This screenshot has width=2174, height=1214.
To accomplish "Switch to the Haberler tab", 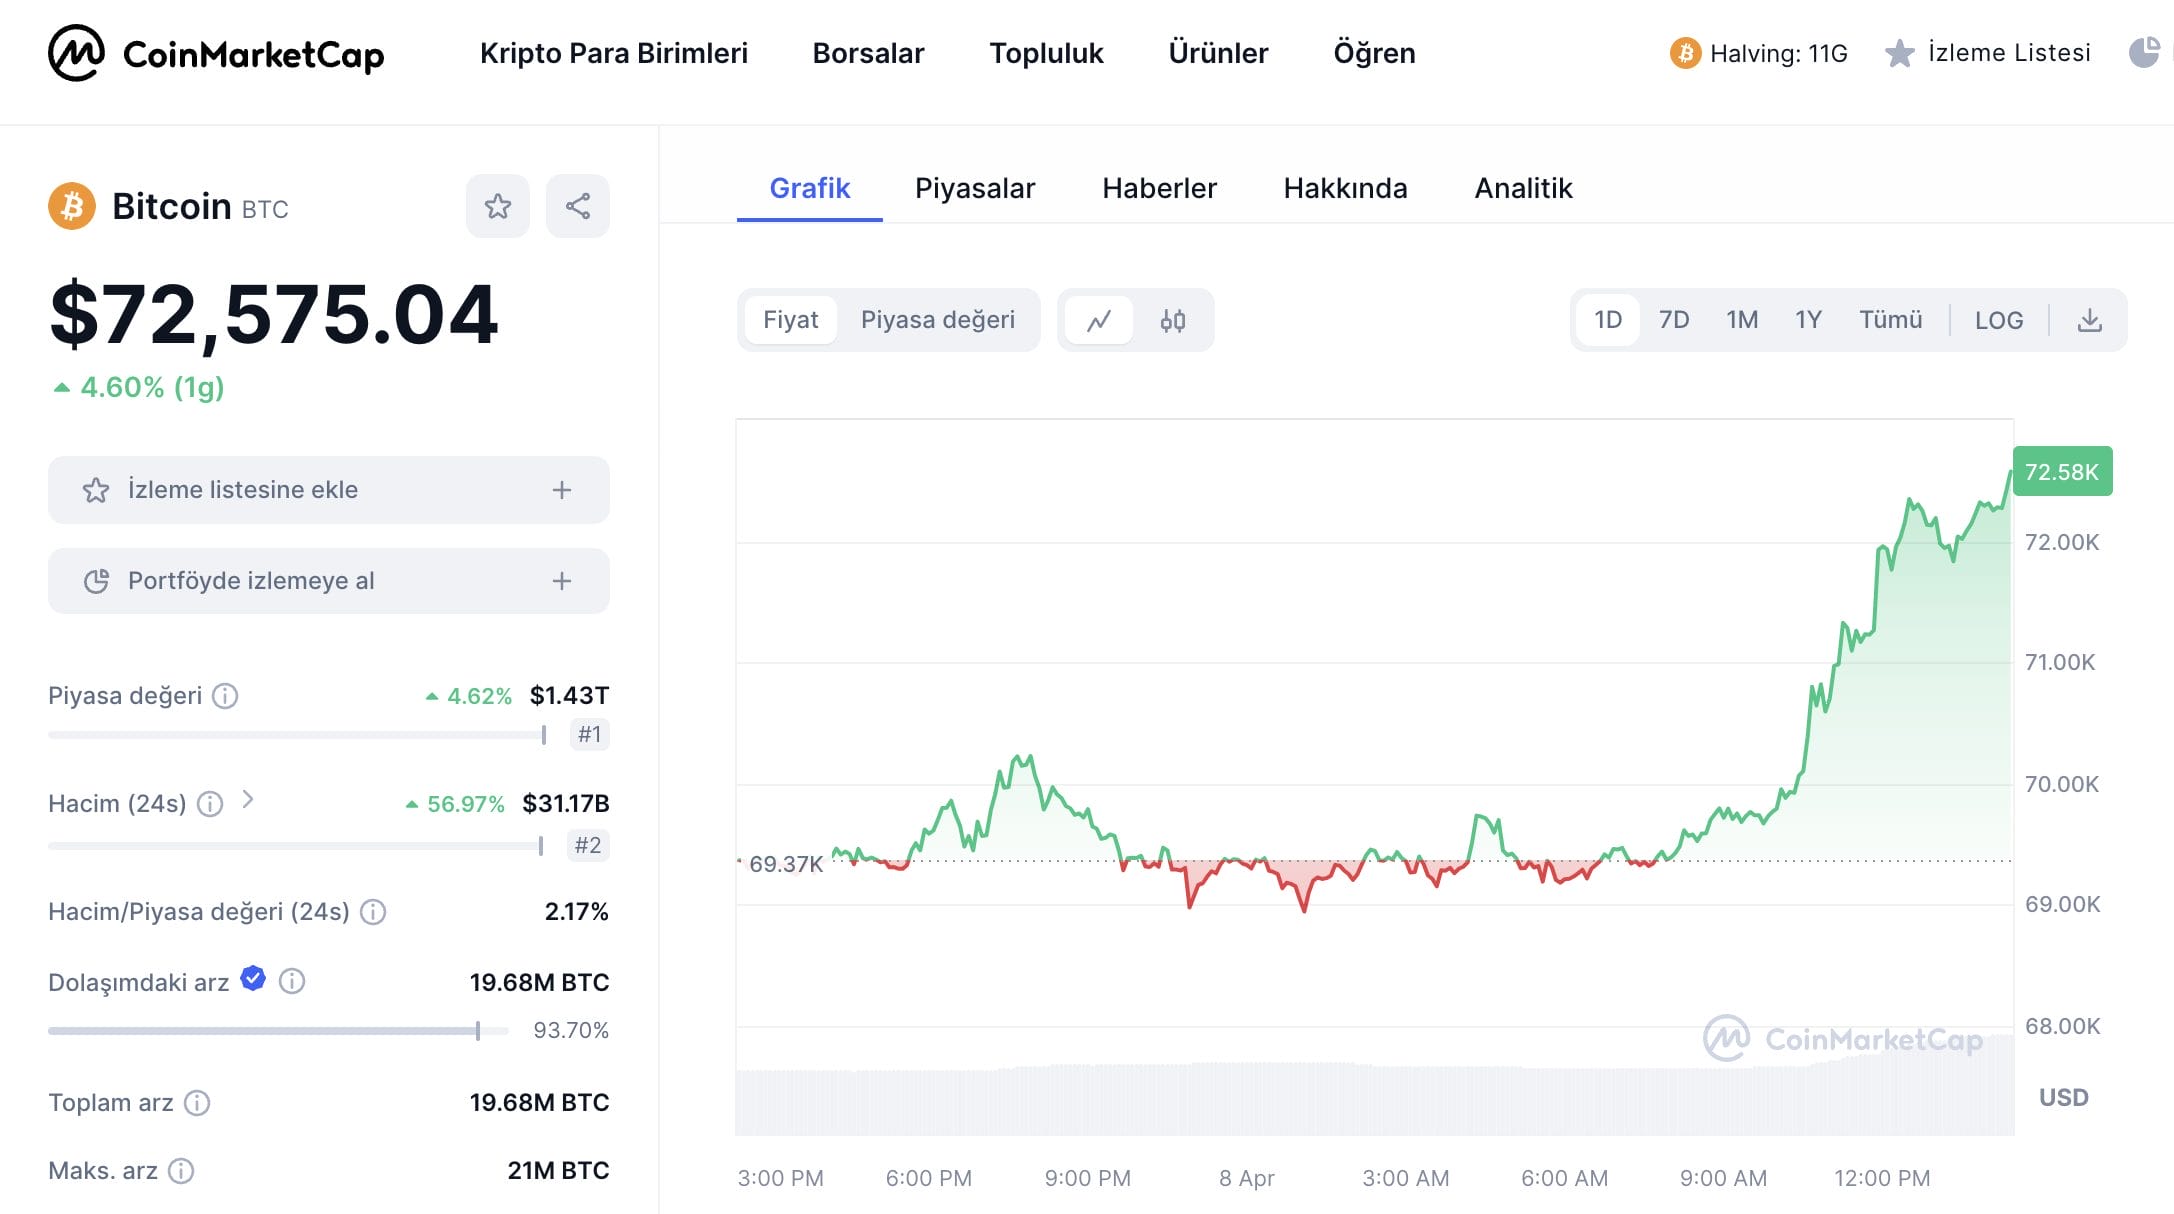I will coord(1159,188).
